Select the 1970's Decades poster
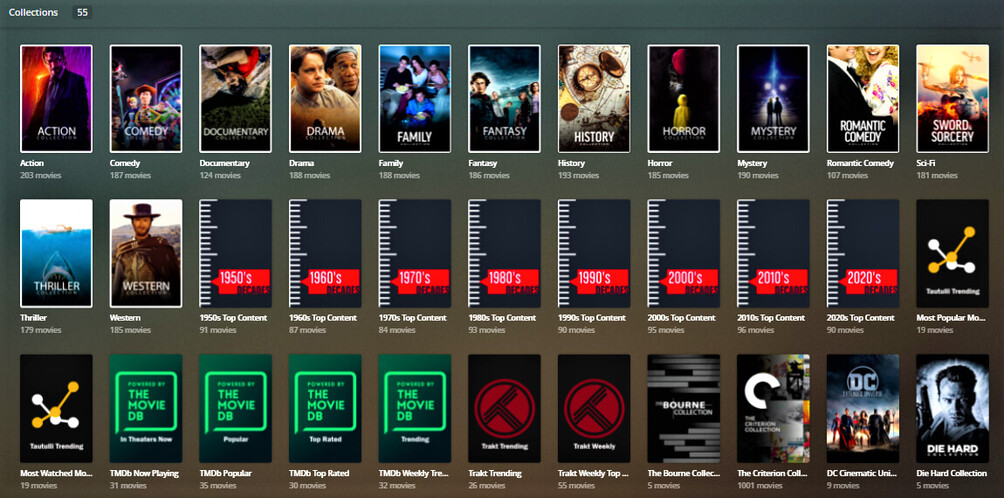 point(415,253)
